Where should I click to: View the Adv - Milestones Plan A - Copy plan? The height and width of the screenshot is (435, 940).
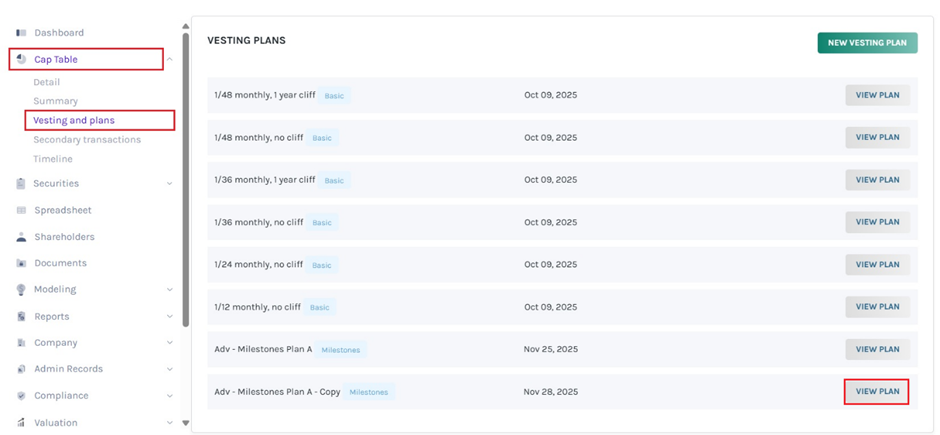point(877,392)
